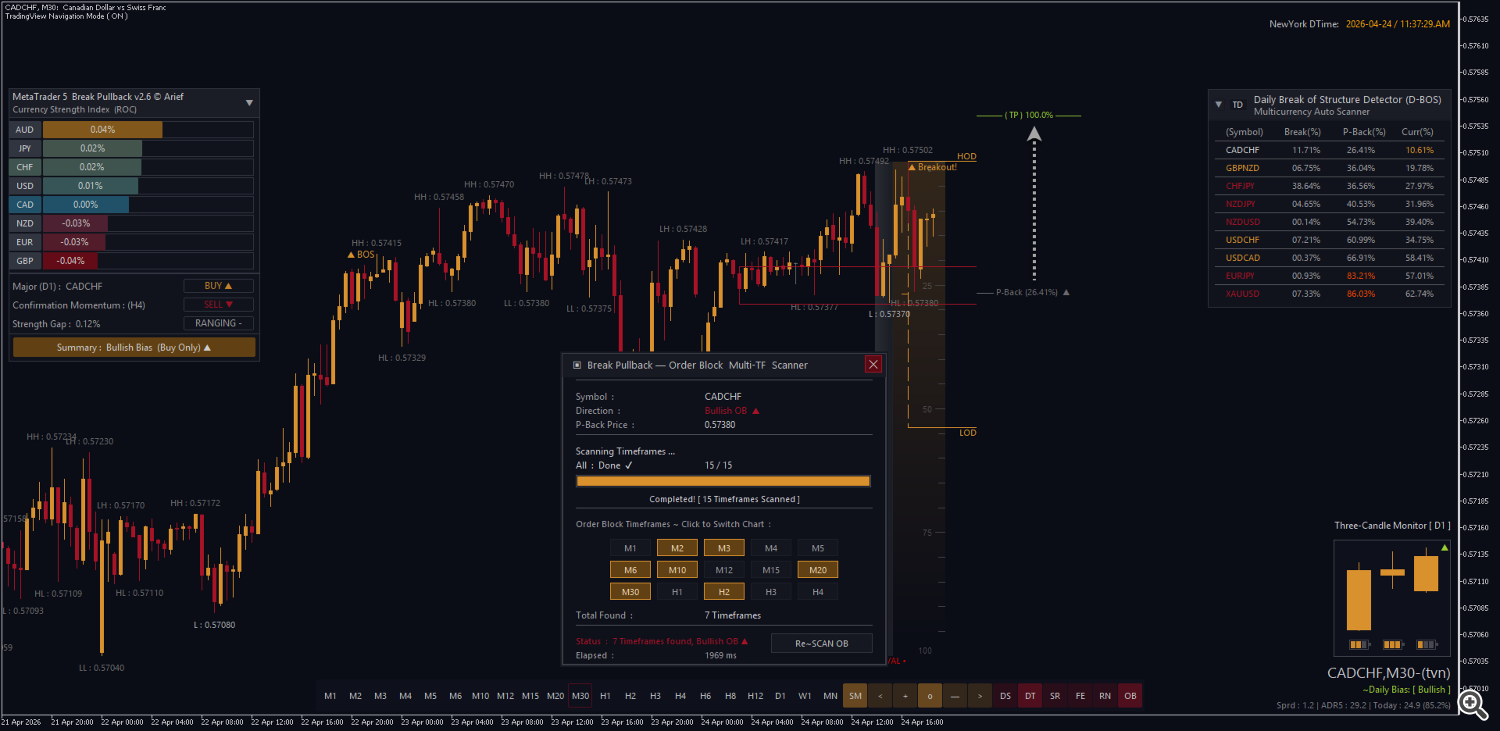
Task: Click the TD icon in D-BOS panel header
Action: (x=1237, y=104)
